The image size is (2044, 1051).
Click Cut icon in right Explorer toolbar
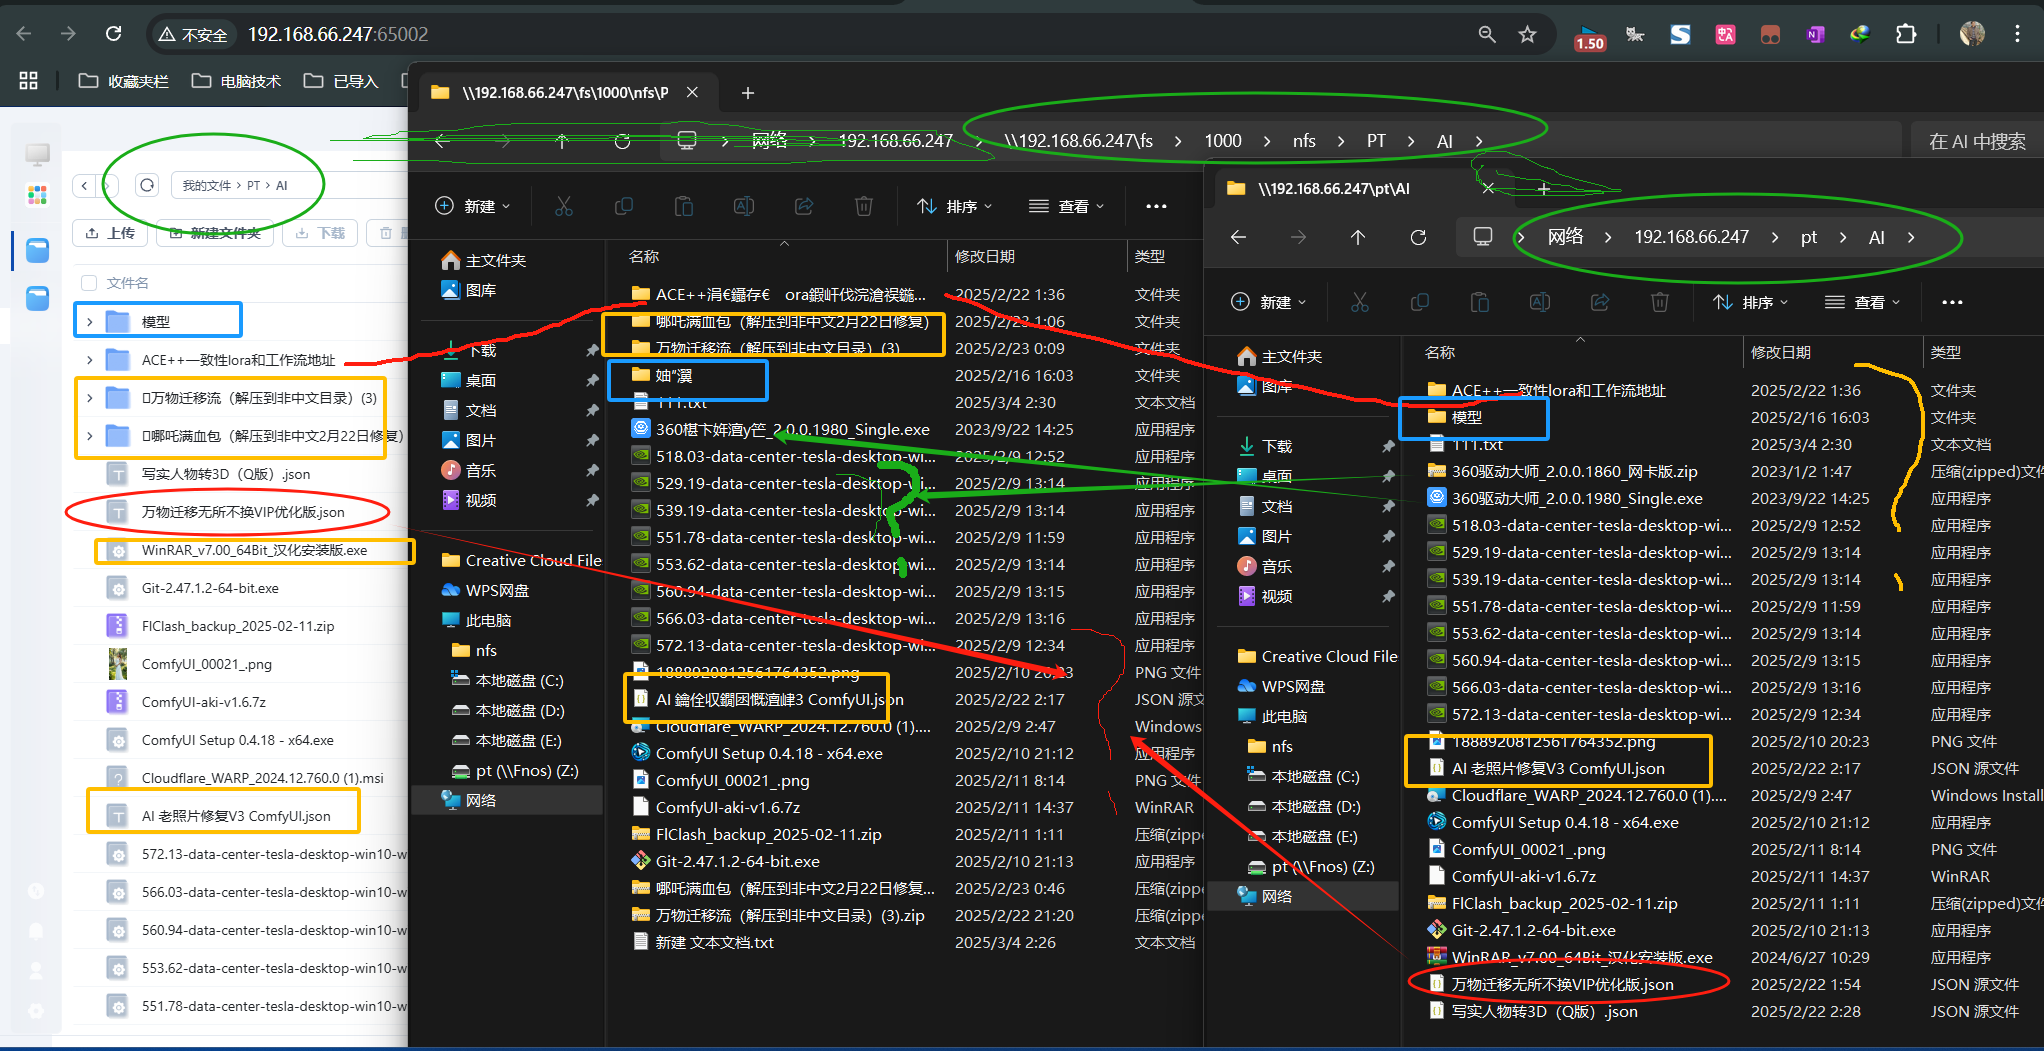pos(1360,302)
